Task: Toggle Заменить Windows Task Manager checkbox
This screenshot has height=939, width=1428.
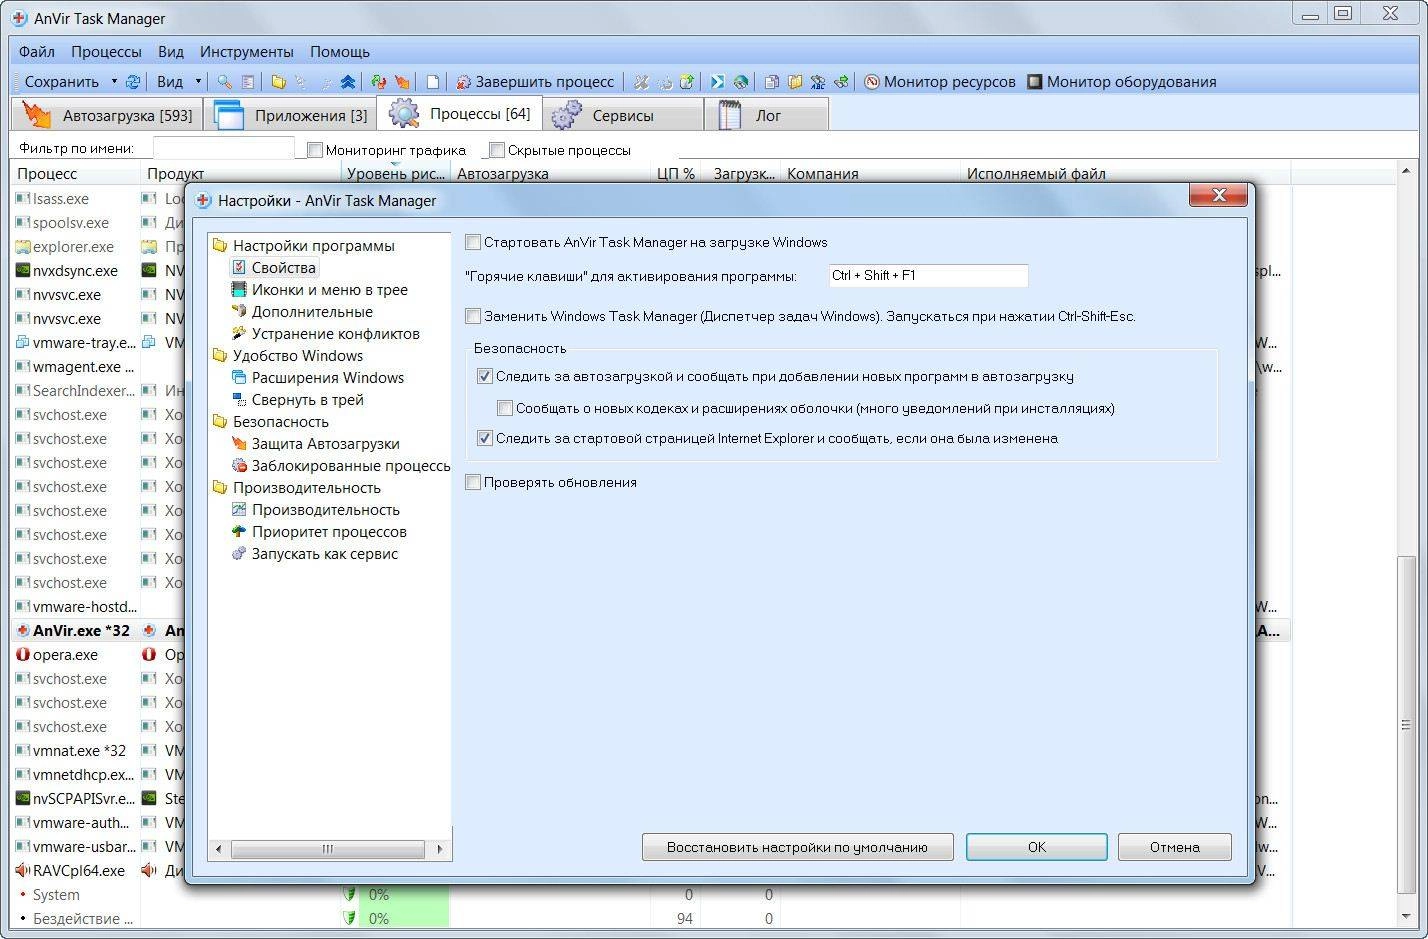Action: pyautogui.click(x=473, y=316)
